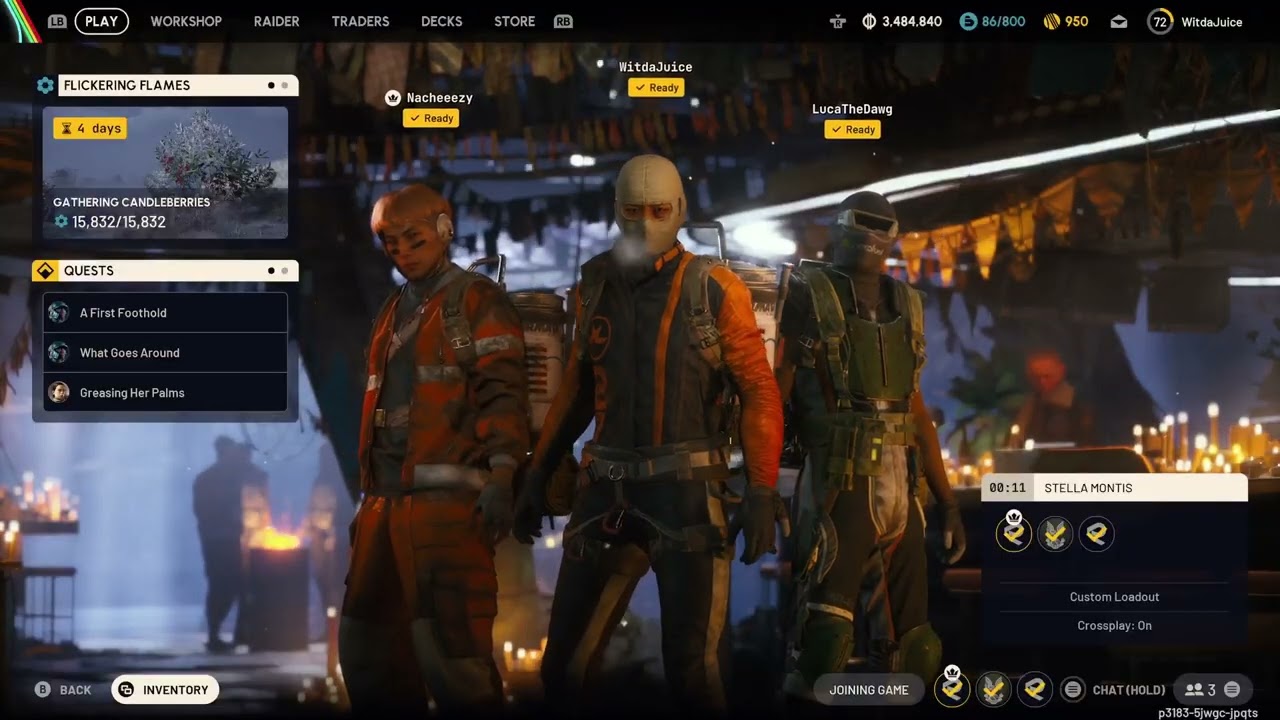Click the Quests diamond icon
Image resolution: width=1280 pixels, height=720 pixels.
44,271
